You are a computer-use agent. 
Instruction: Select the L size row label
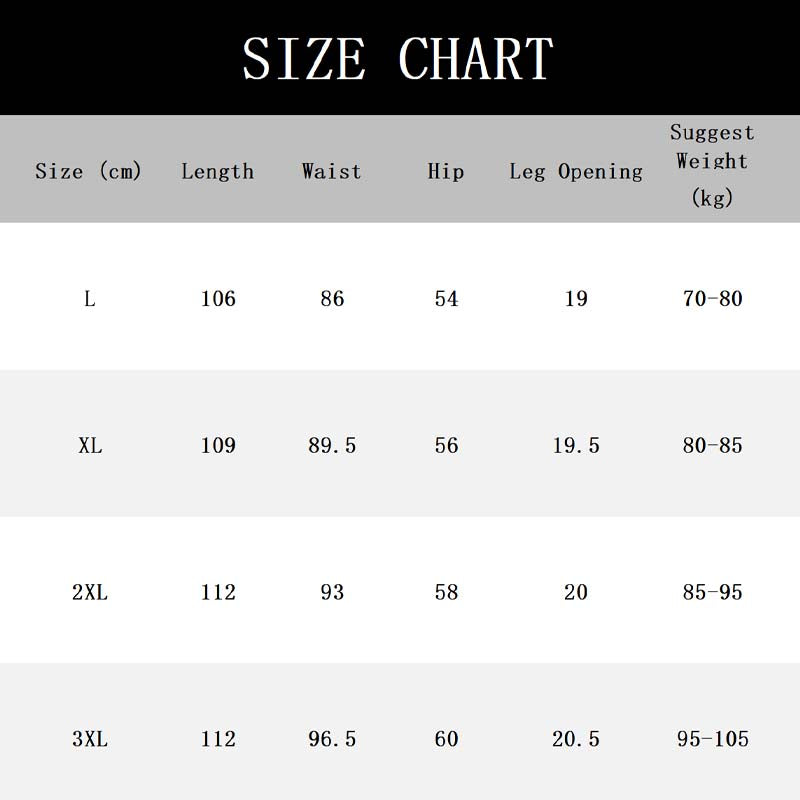point(90,298)
